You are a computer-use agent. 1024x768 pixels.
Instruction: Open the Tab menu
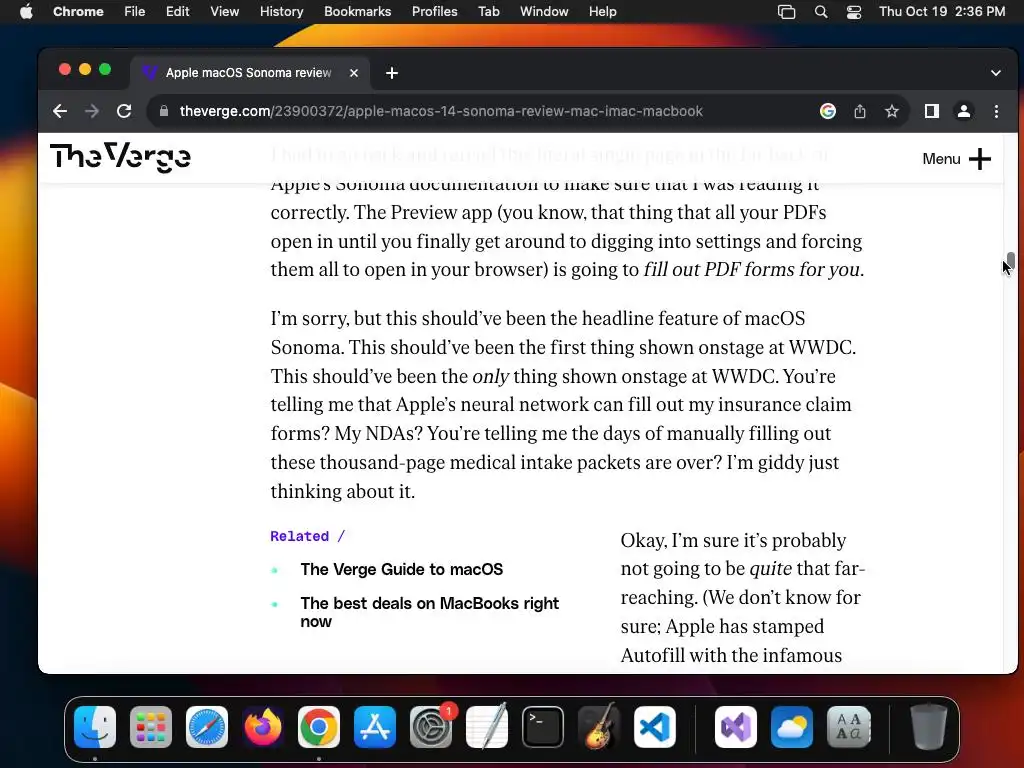[488, 12]
